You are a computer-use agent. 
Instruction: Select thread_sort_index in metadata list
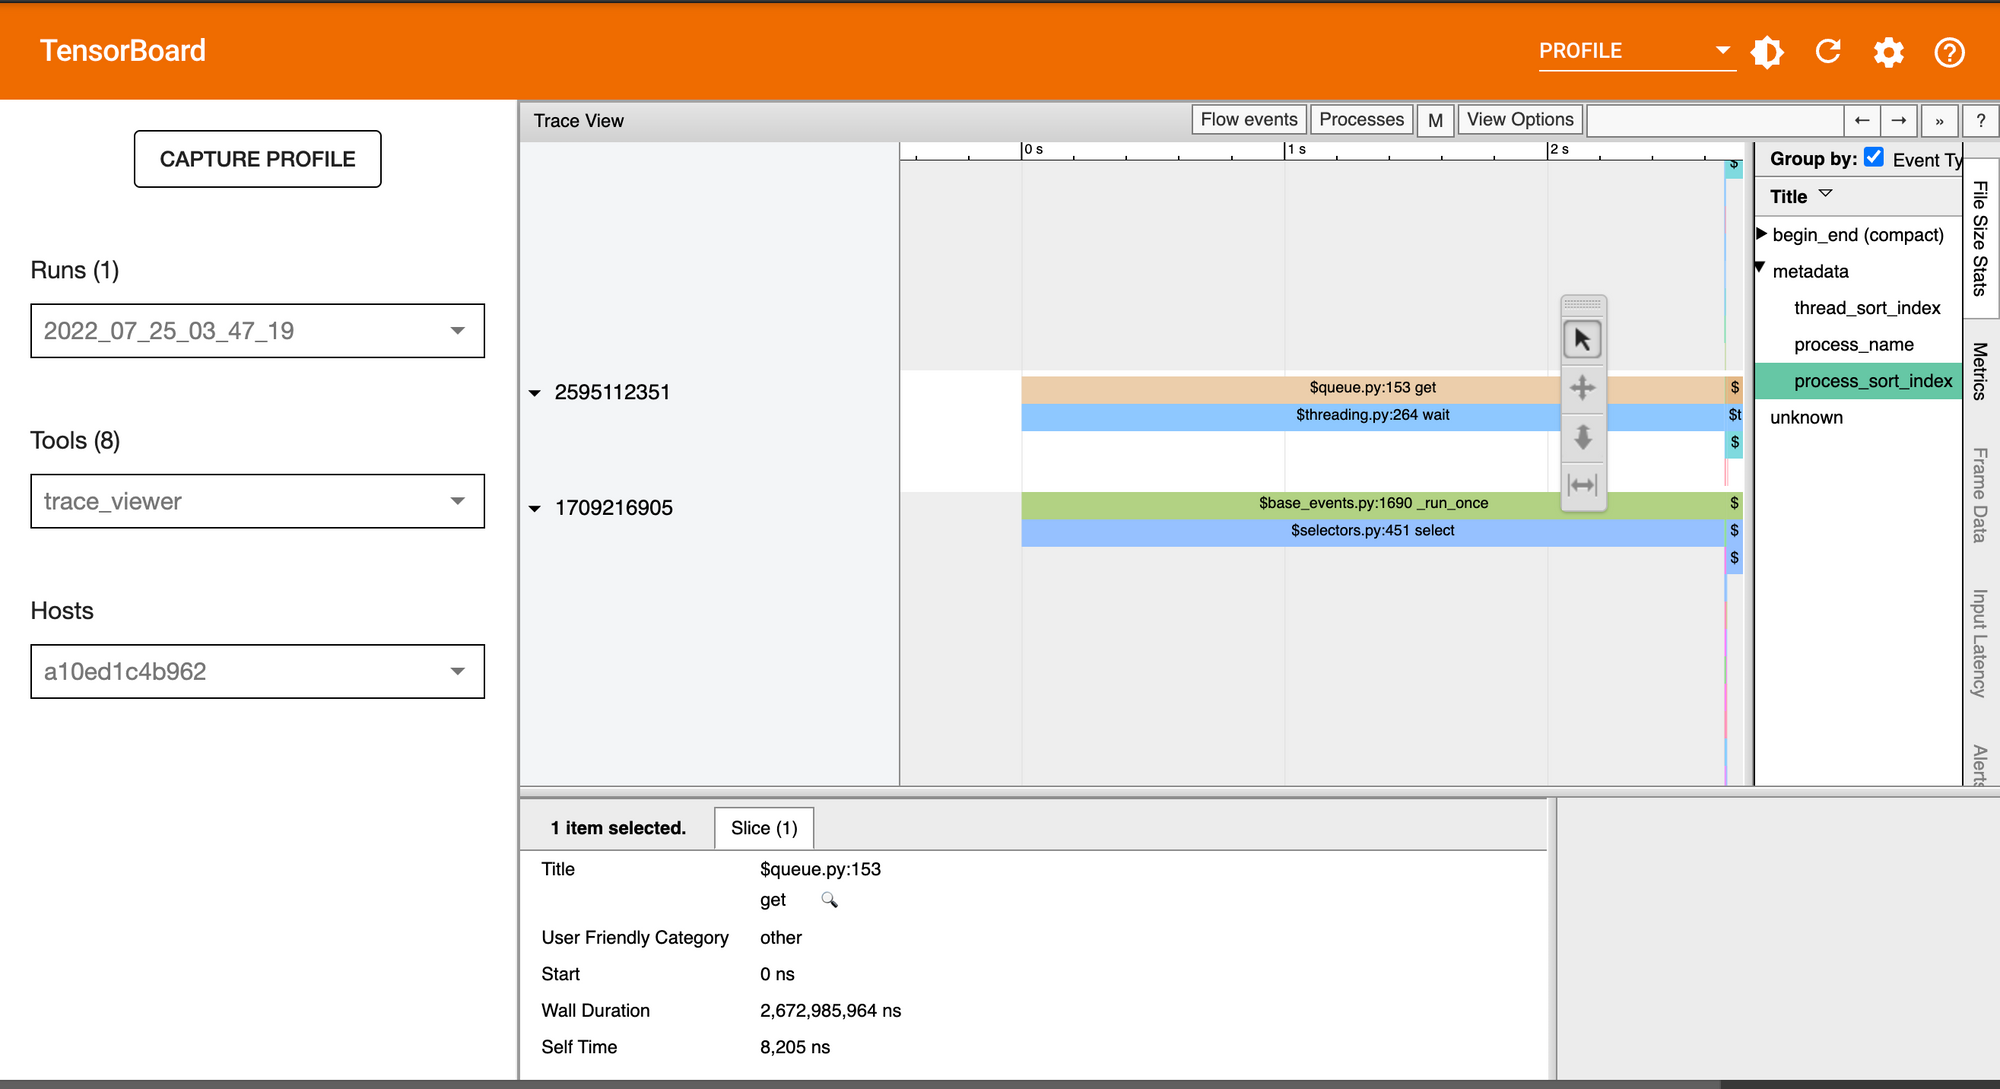click(1867, 308)
